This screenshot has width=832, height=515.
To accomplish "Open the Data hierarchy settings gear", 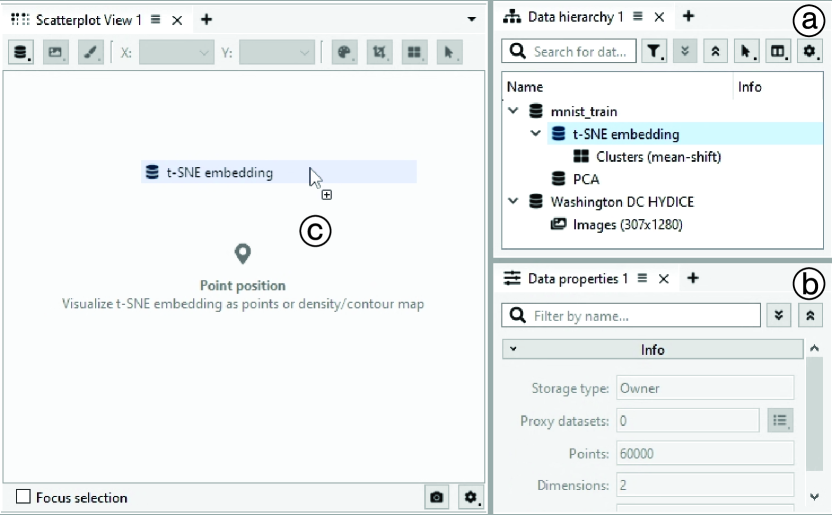I will tap(809, 51).
